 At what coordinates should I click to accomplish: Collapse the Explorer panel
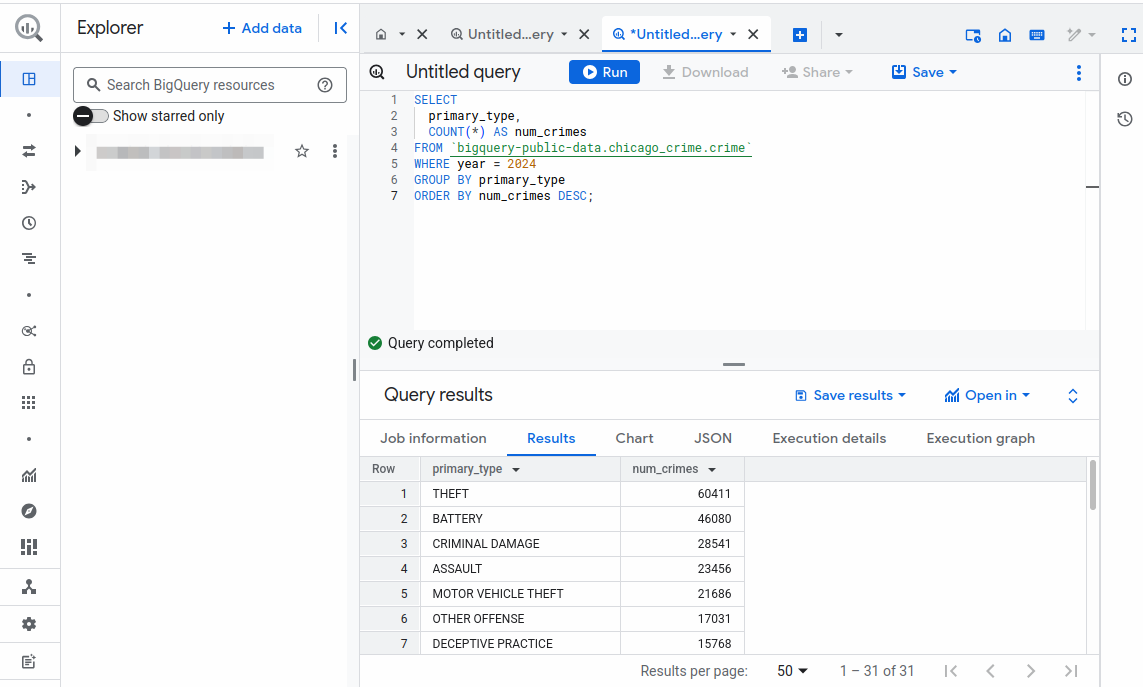click(340, 28)
